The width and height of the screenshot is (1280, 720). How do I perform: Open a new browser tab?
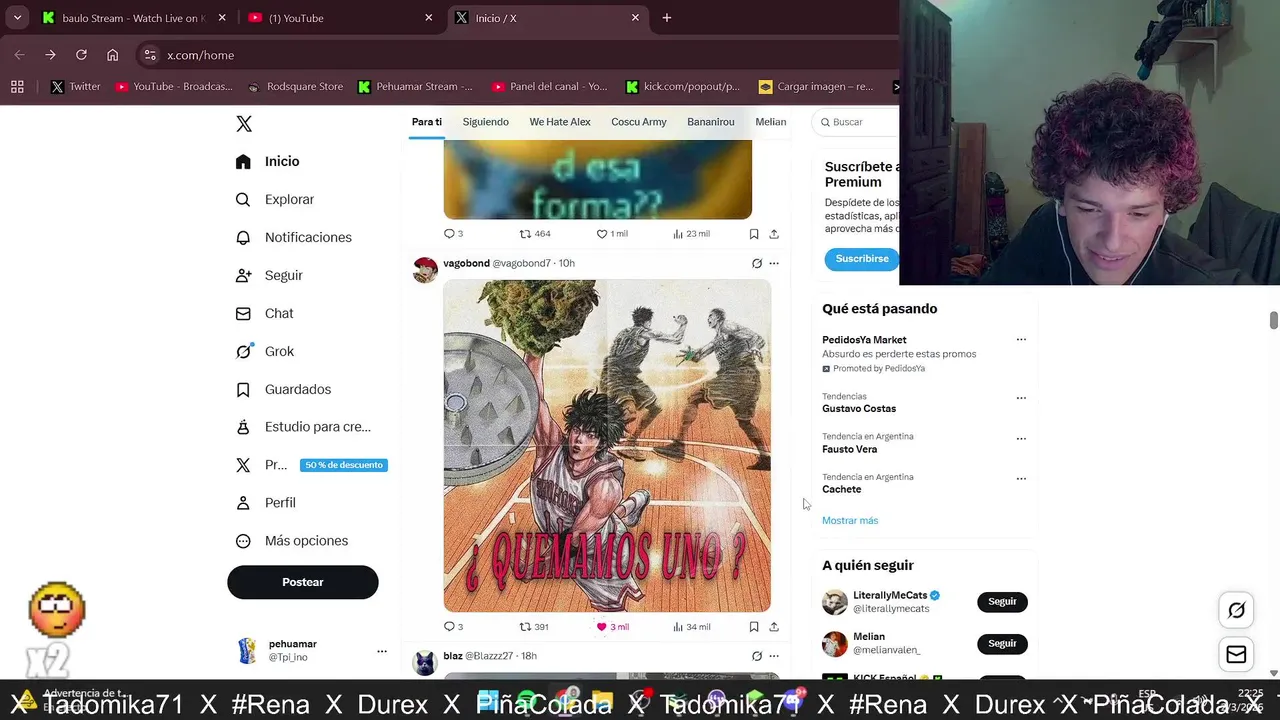[x=667, y=18]
